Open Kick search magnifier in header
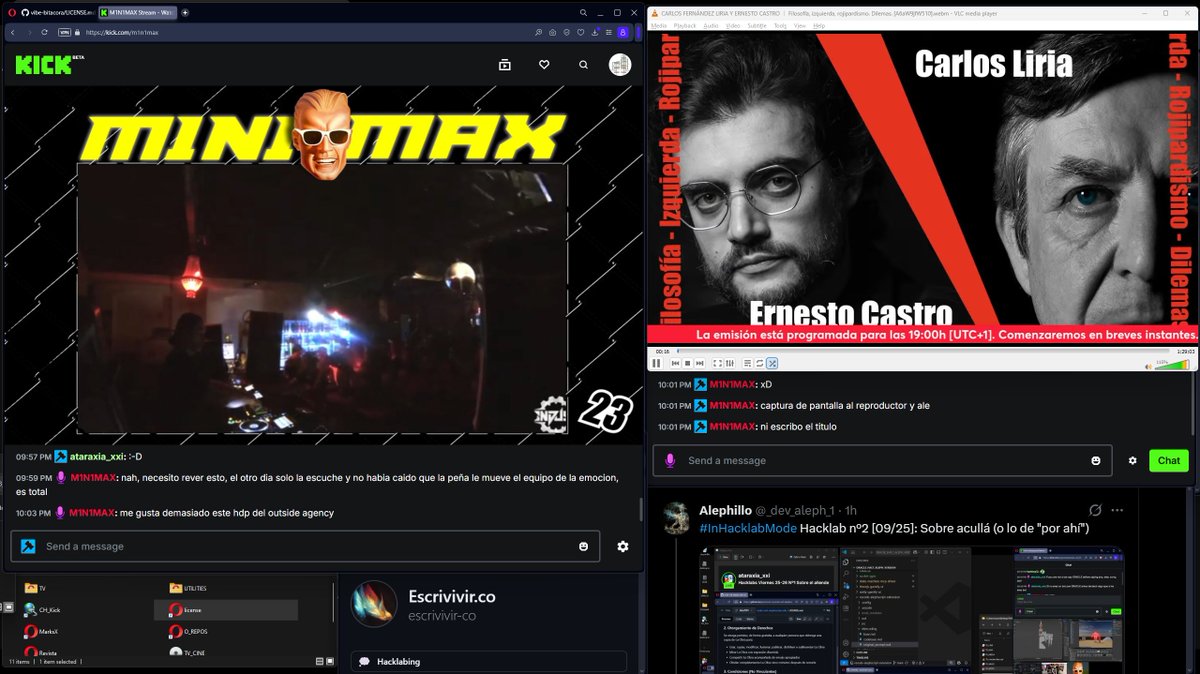This screenshot has width=1200, height=674. tap(583, 65)
